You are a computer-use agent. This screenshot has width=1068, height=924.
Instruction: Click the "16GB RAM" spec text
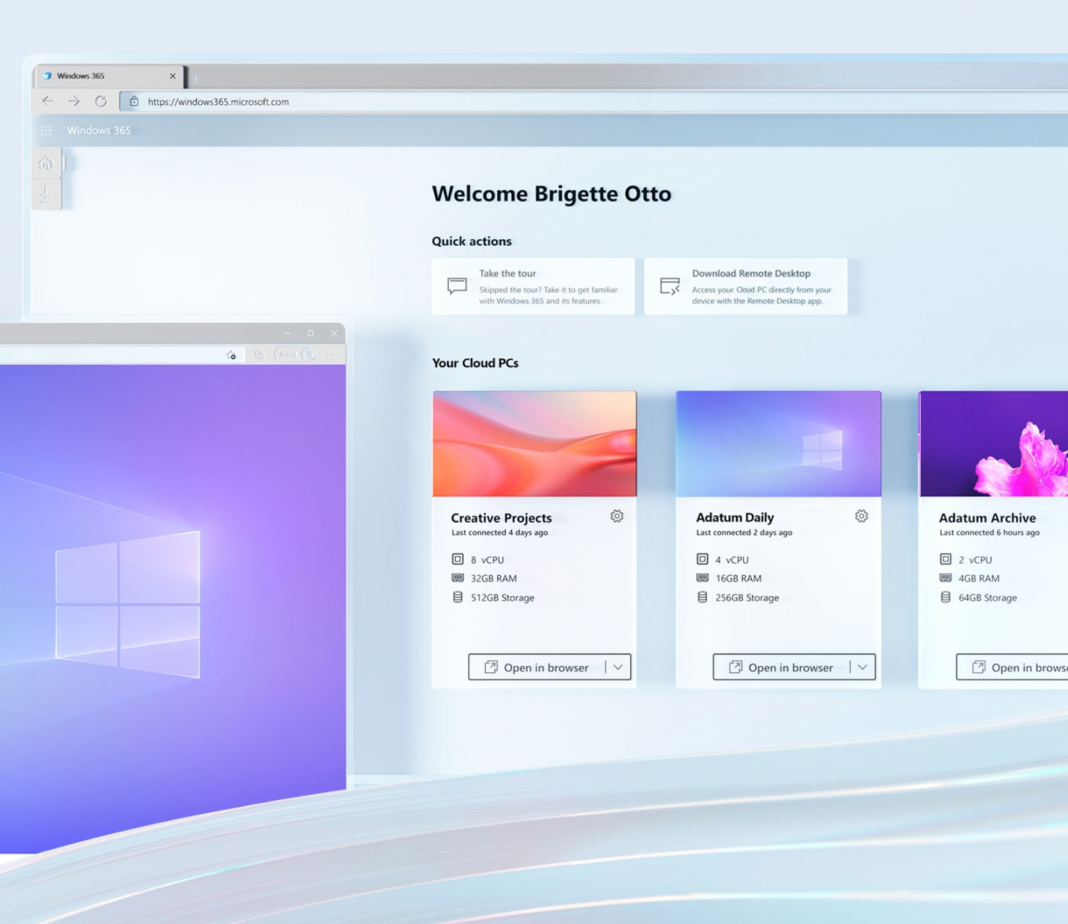(738, 578)
